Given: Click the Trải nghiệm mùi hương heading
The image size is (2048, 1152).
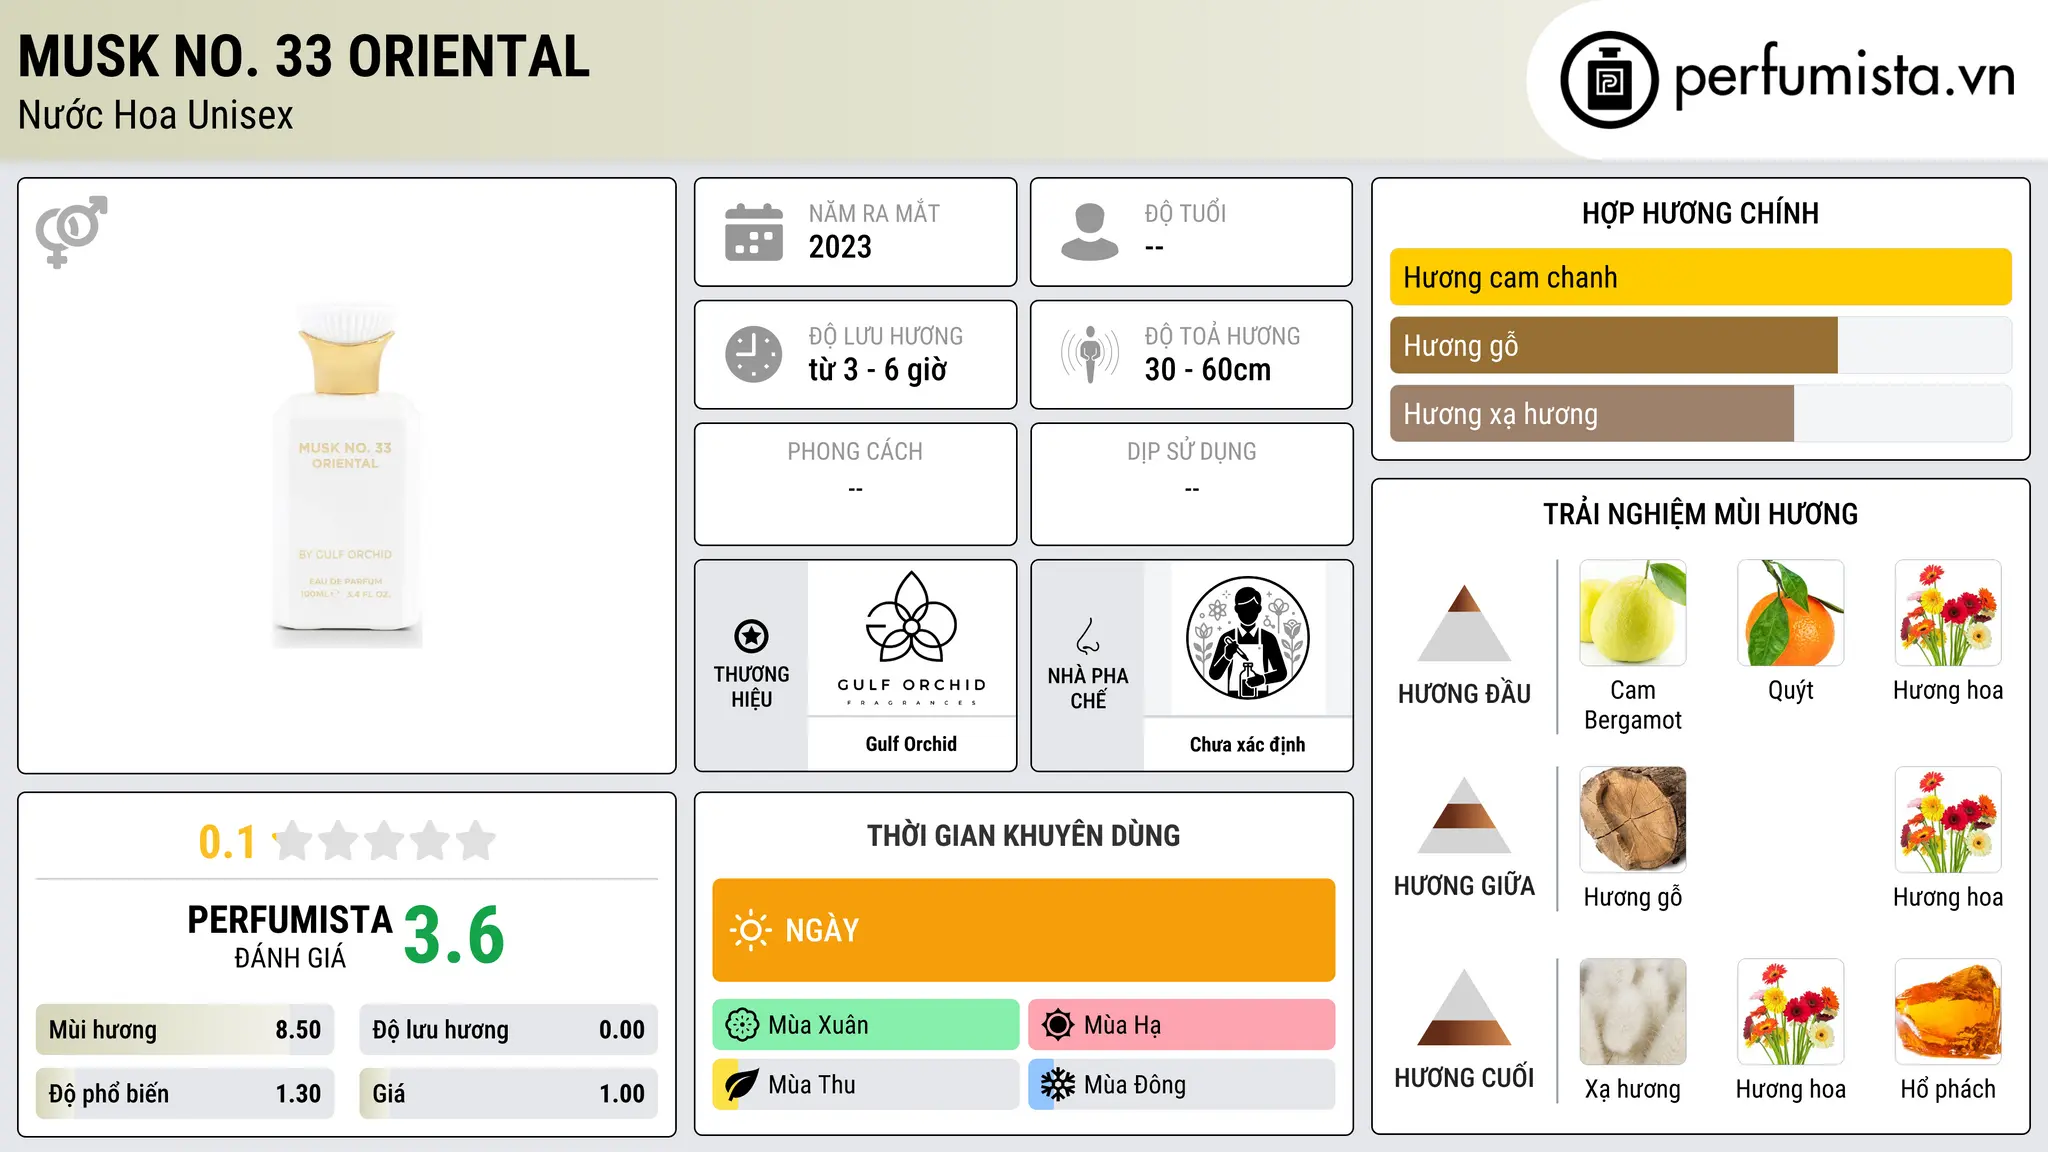Looking at the screenshot, I should [1700, 514].
